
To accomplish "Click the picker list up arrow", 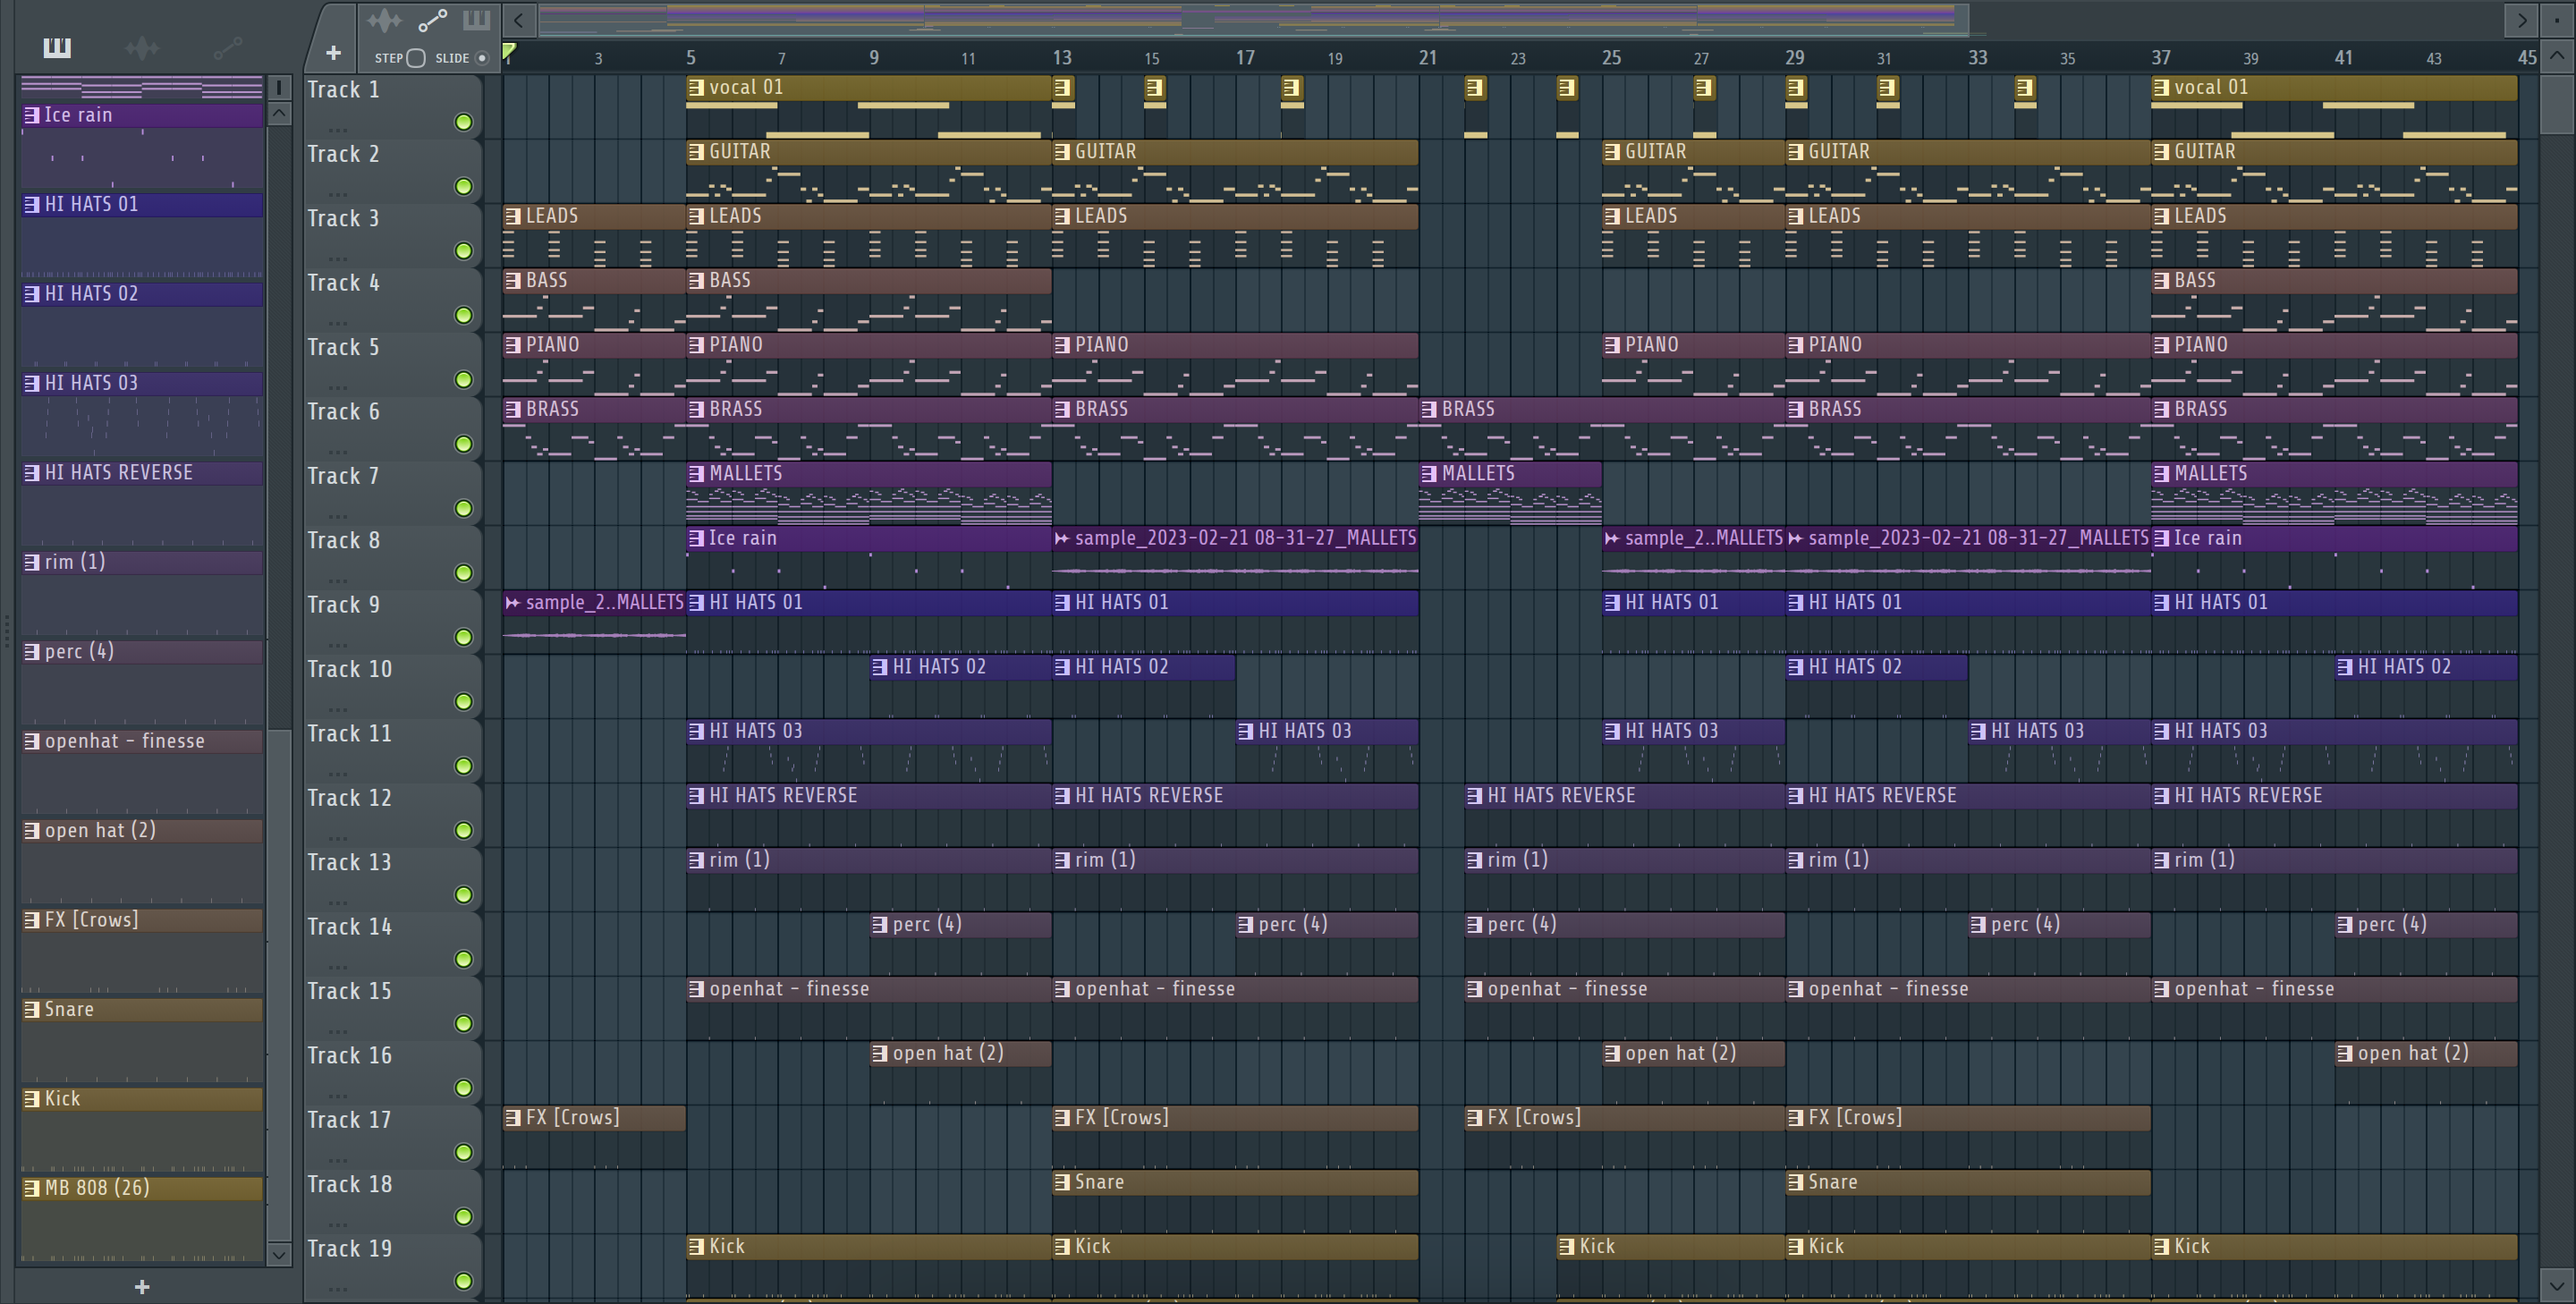I will pos(279,114).
